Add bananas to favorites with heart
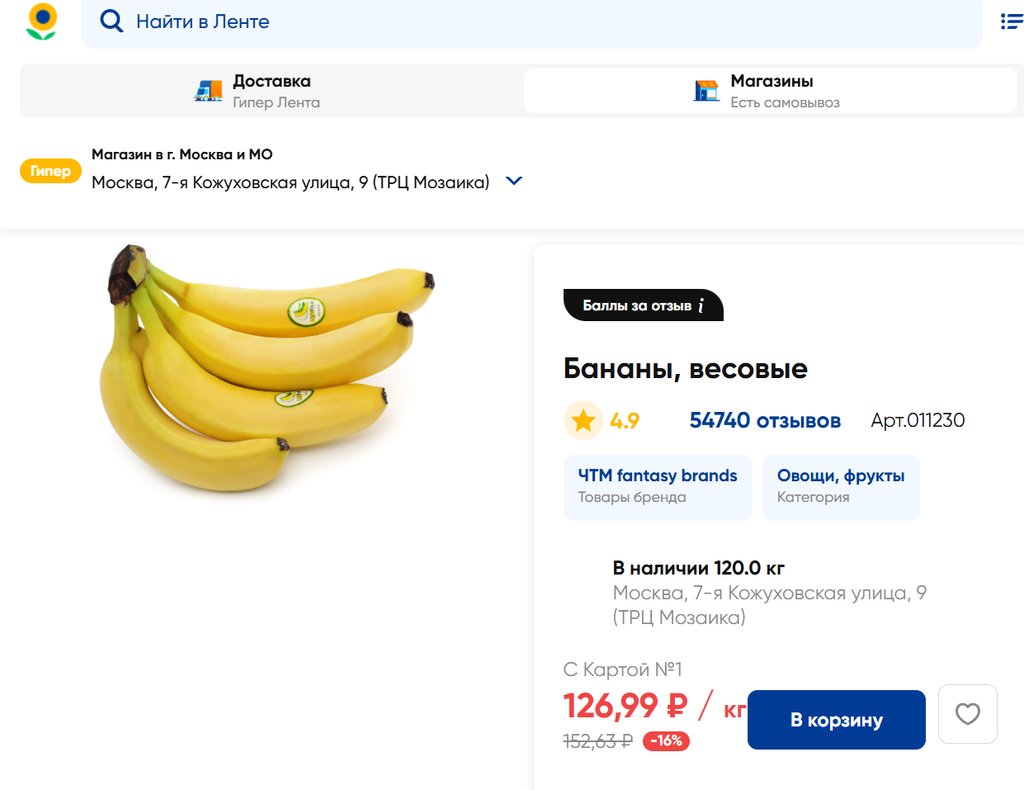 coord(967,714)
